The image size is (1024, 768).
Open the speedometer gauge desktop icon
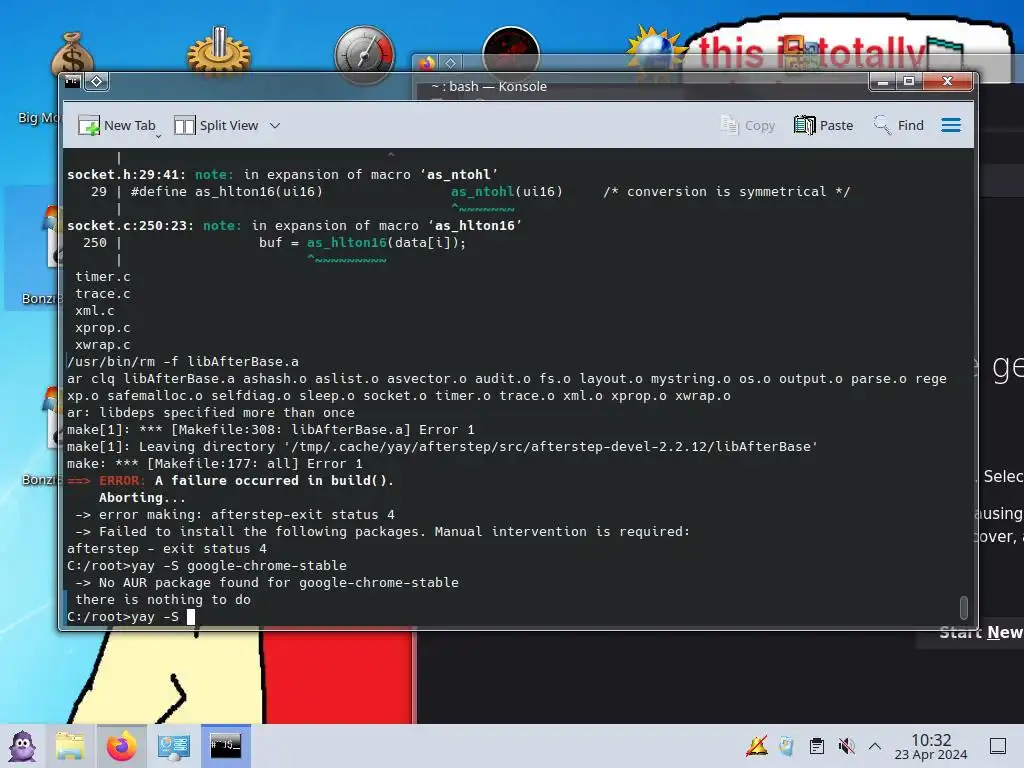point(364,55)
